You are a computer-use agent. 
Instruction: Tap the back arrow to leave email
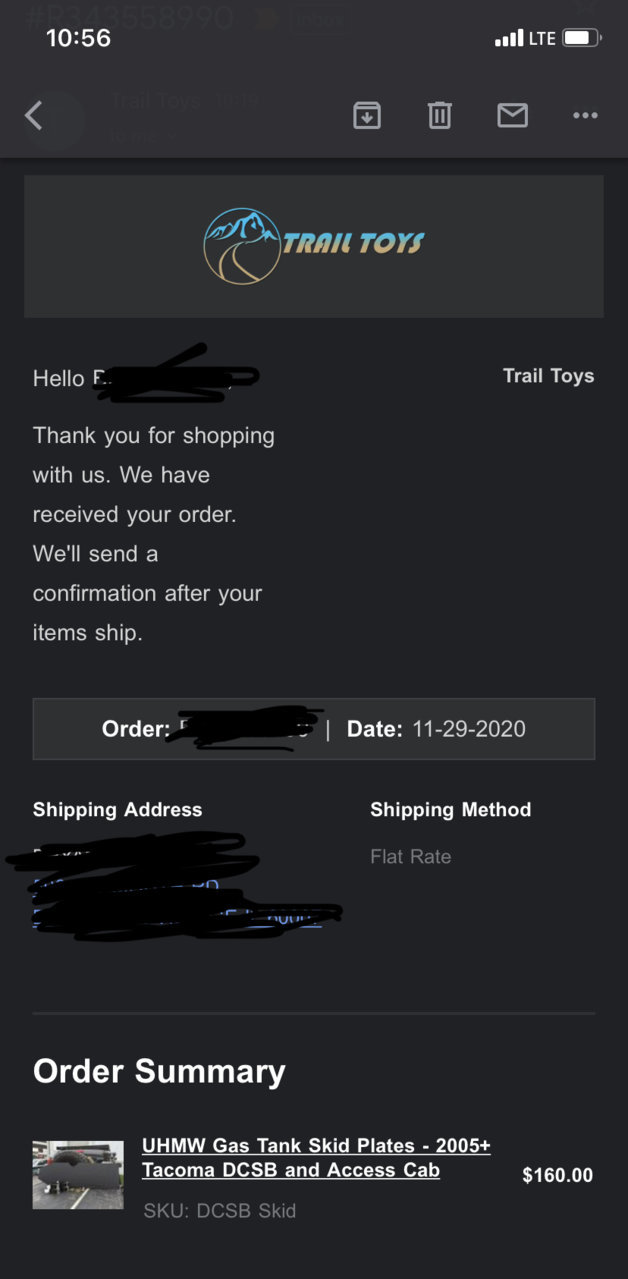(x=34, y=116)
